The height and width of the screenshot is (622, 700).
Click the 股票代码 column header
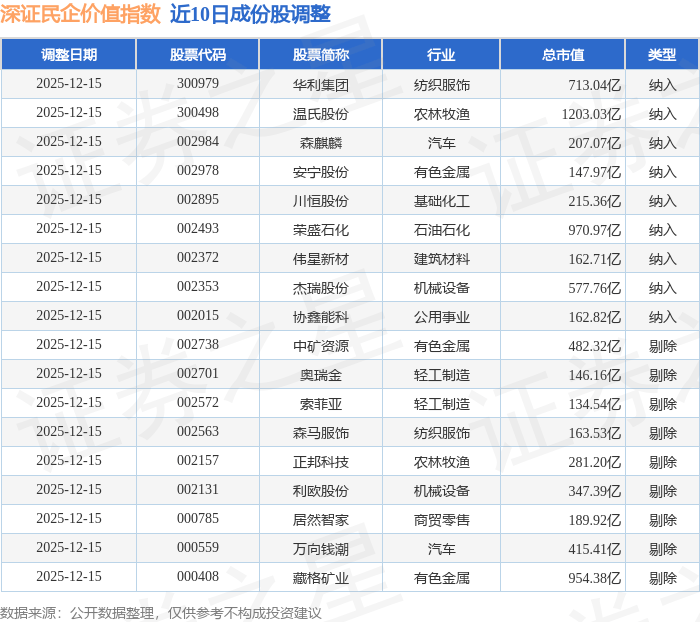pos(197,55)
